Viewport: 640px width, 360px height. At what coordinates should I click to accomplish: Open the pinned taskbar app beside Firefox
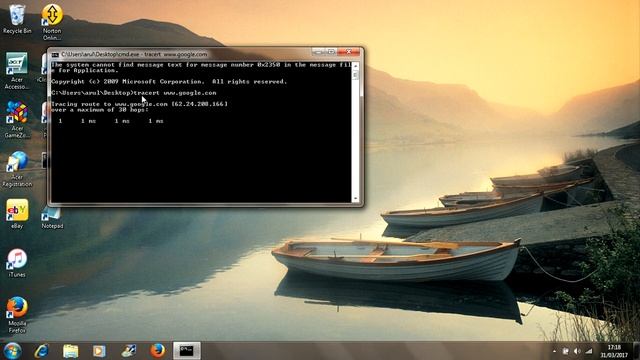[129, 351]
